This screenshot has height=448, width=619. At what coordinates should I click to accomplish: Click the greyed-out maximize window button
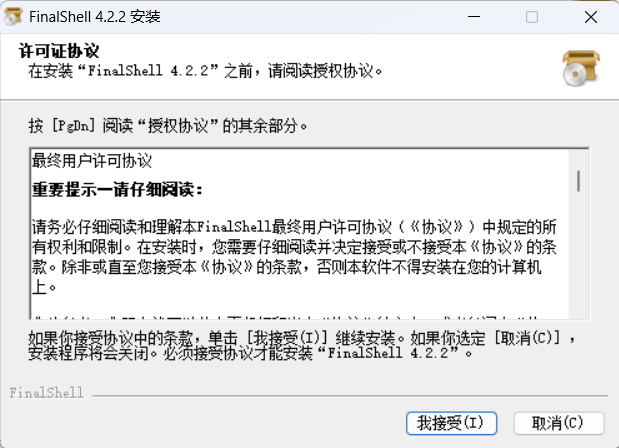[532, 17]
